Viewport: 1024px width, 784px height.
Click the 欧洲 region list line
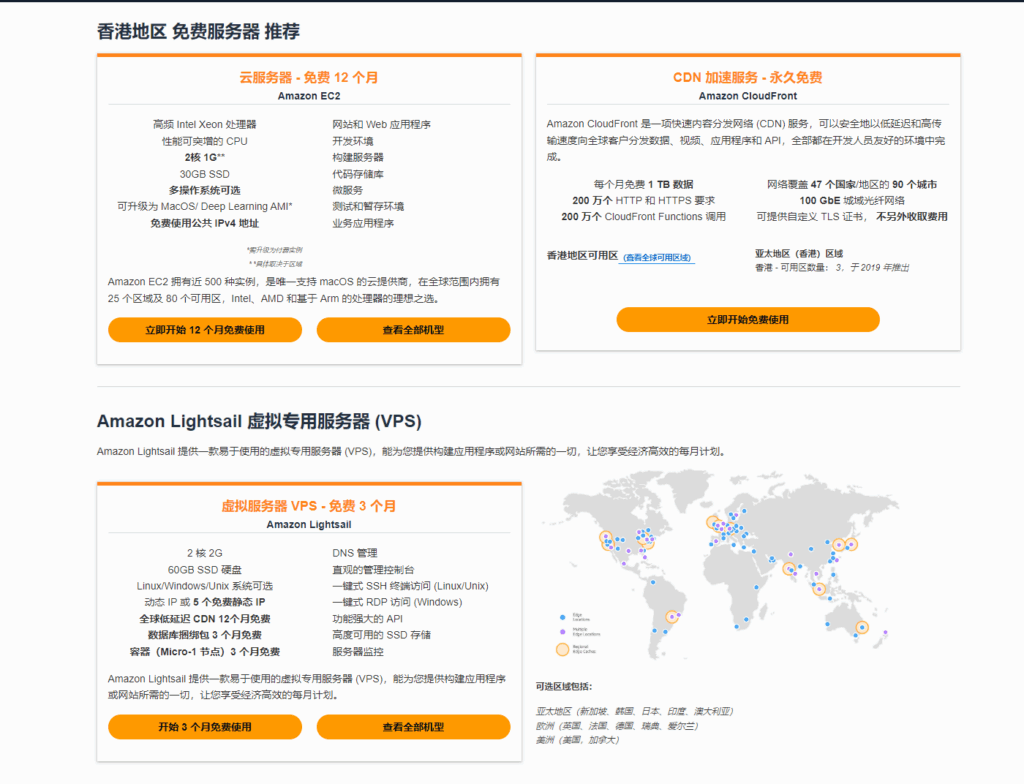(x=616, y=726)
